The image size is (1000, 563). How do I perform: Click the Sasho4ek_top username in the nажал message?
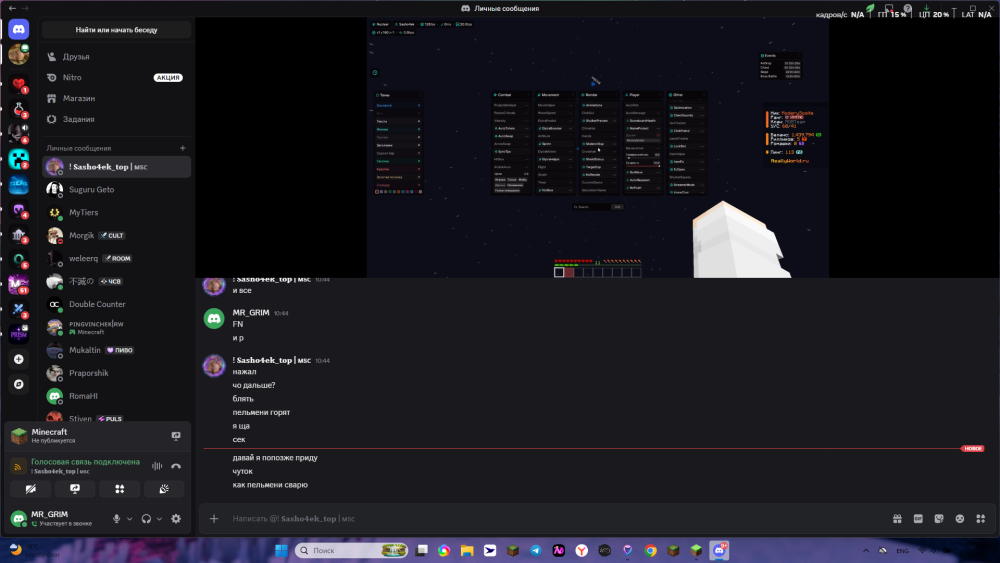(x=272, y=360)
